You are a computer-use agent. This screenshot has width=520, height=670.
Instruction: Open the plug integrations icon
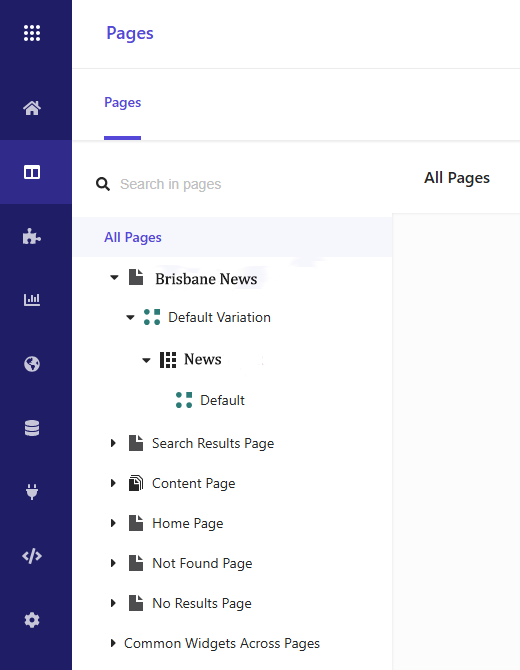(32, 492)
